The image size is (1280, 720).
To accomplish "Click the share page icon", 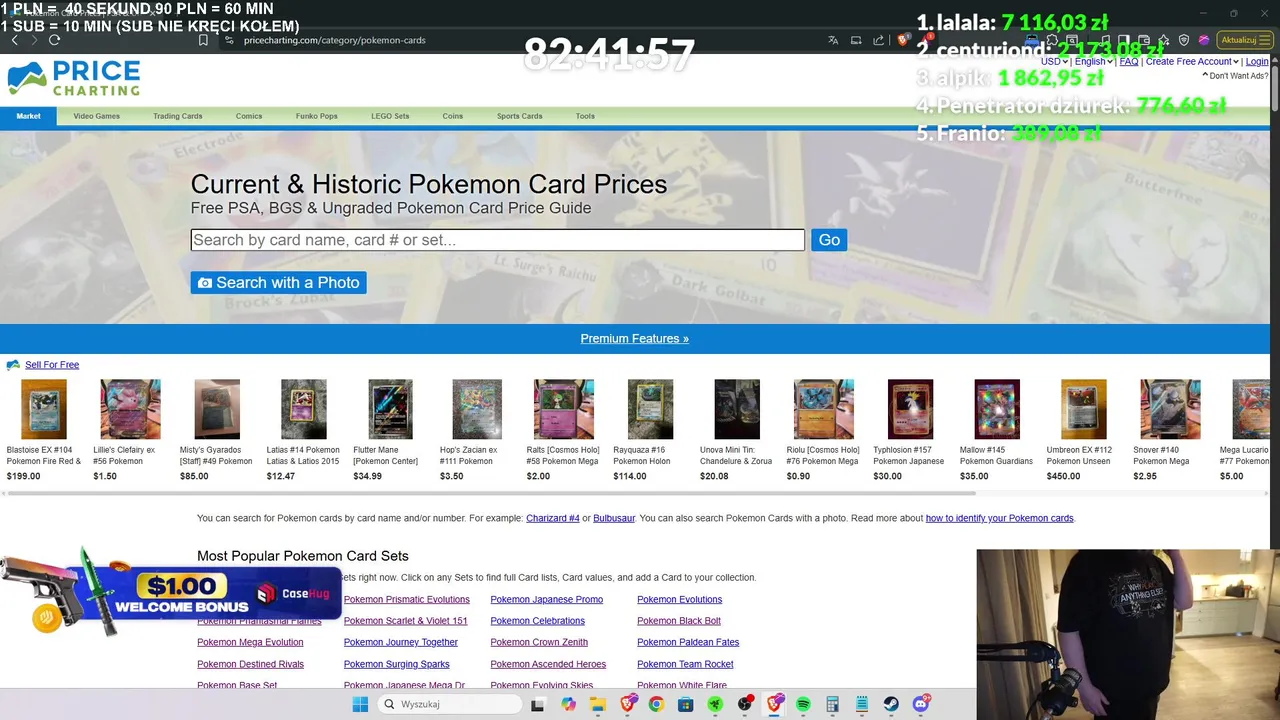I will point(879,40).
